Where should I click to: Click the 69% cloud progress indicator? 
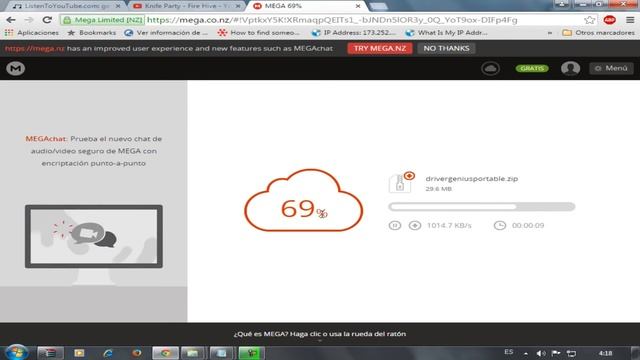pyautogui.click(x=303, y=200)
